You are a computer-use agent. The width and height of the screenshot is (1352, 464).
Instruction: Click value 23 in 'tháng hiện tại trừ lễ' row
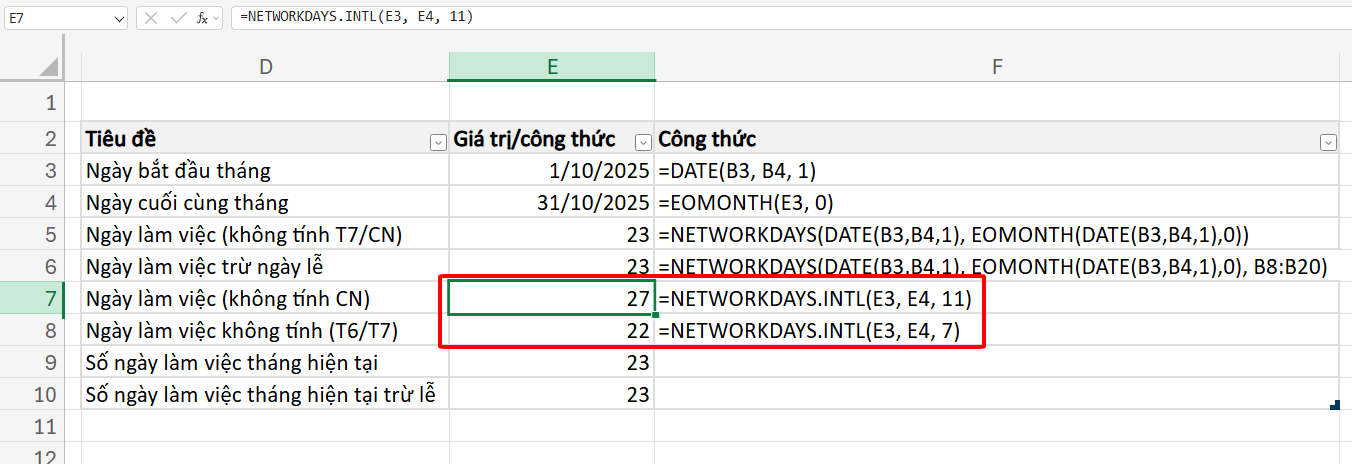pos(638,395)
